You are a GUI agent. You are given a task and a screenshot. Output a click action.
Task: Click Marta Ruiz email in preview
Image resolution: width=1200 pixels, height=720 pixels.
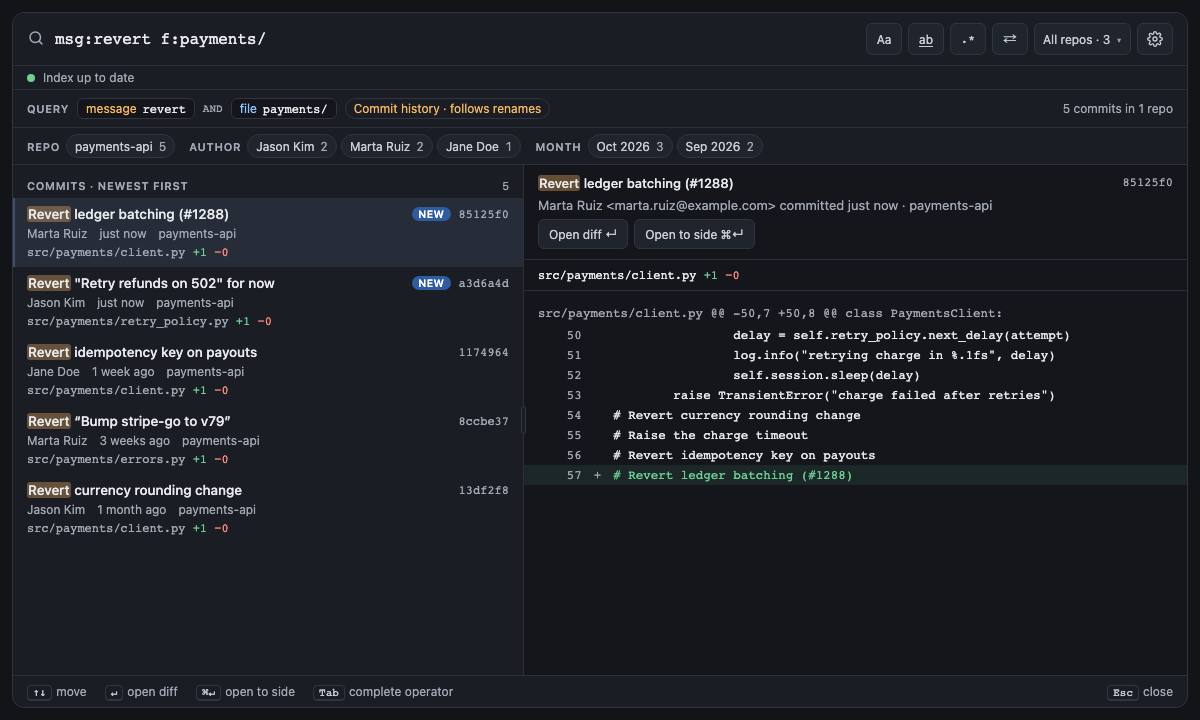tap(691, 205)
